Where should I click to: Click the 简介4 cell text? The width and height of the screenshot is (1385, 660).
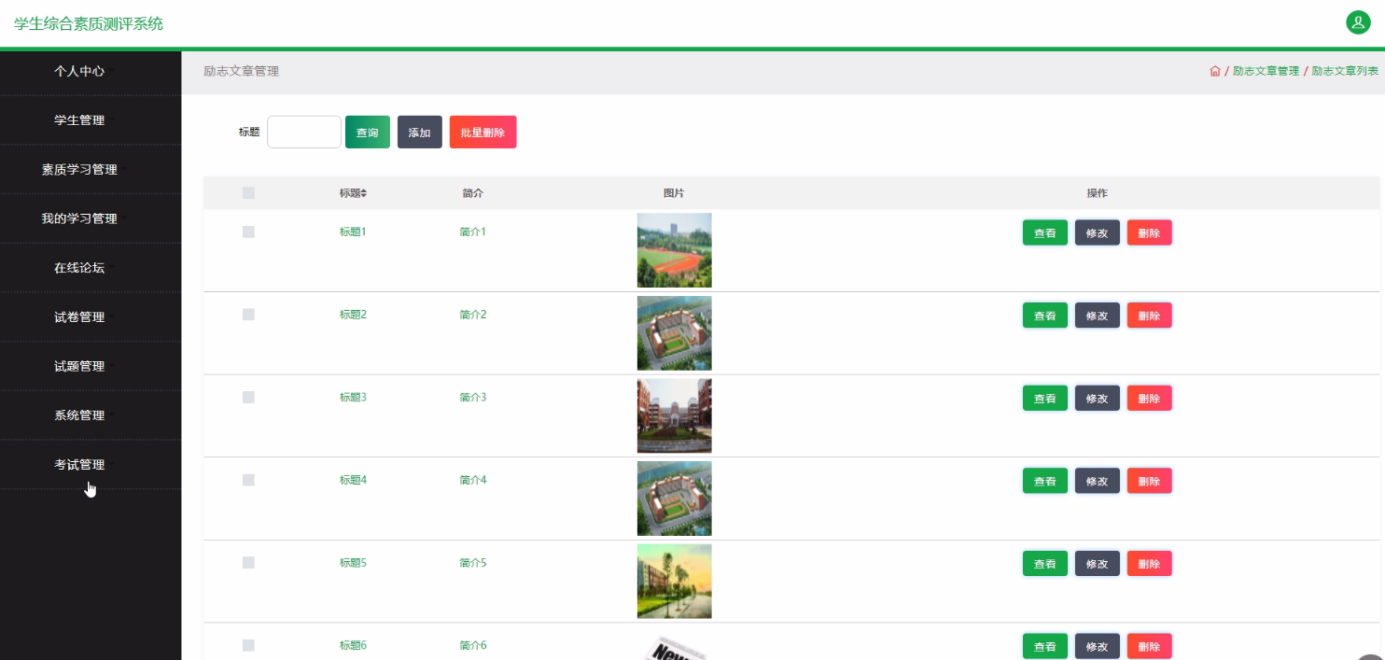click(473, 480)
